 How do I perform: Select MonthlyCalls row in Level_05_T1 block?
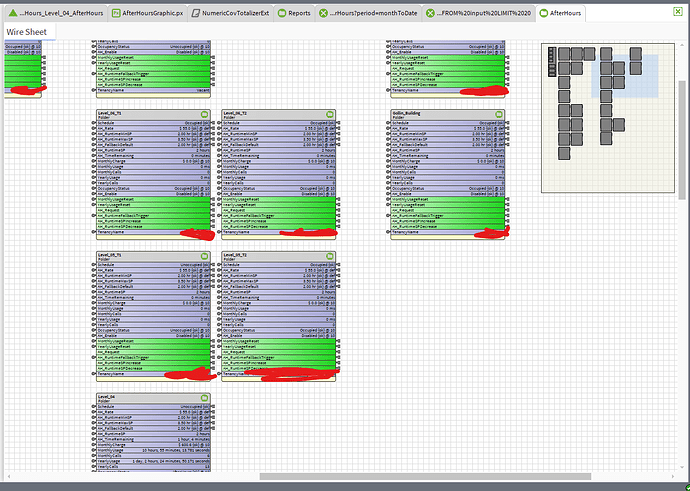153,314
